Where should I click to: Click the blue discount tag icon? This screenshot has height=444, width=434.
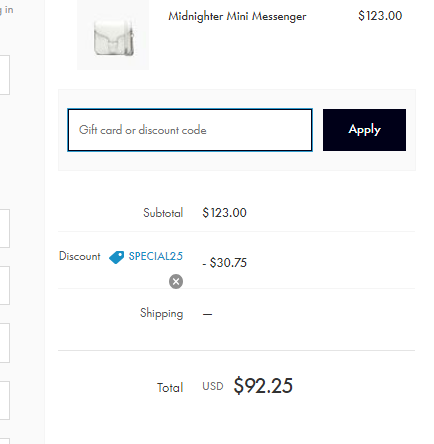pyautogui.click(x=116, y=257)
